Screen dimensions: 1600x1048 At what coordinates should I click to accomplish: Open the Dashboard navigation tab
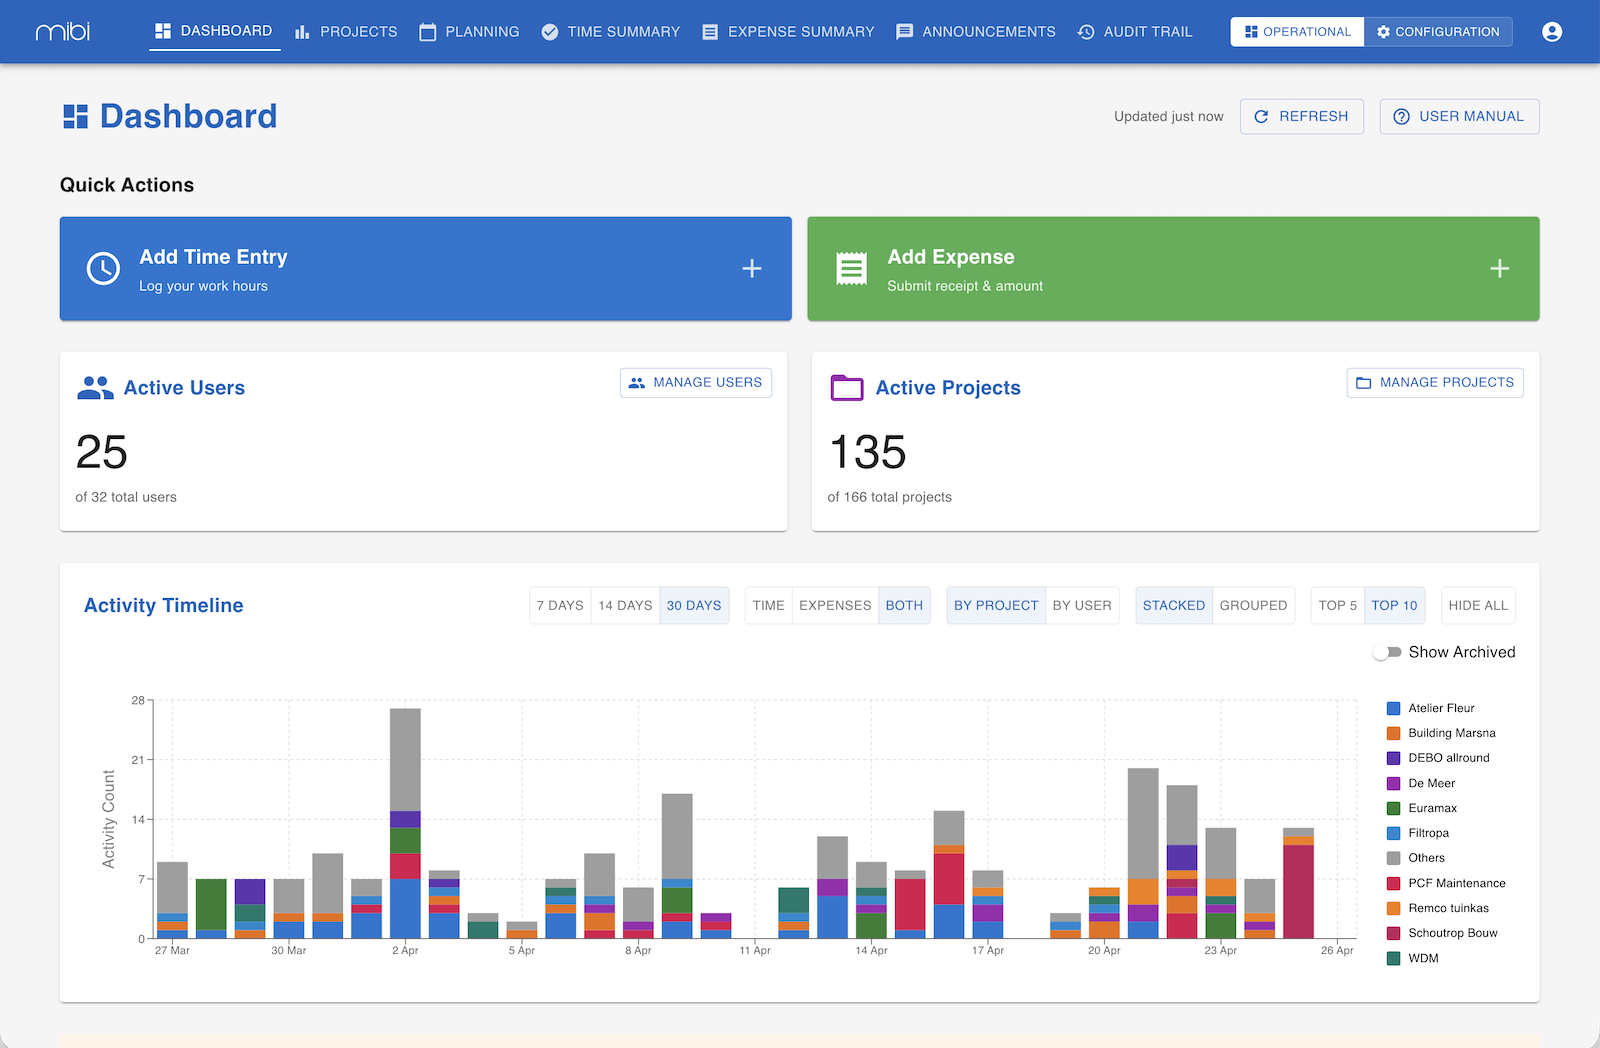[214, 31]
